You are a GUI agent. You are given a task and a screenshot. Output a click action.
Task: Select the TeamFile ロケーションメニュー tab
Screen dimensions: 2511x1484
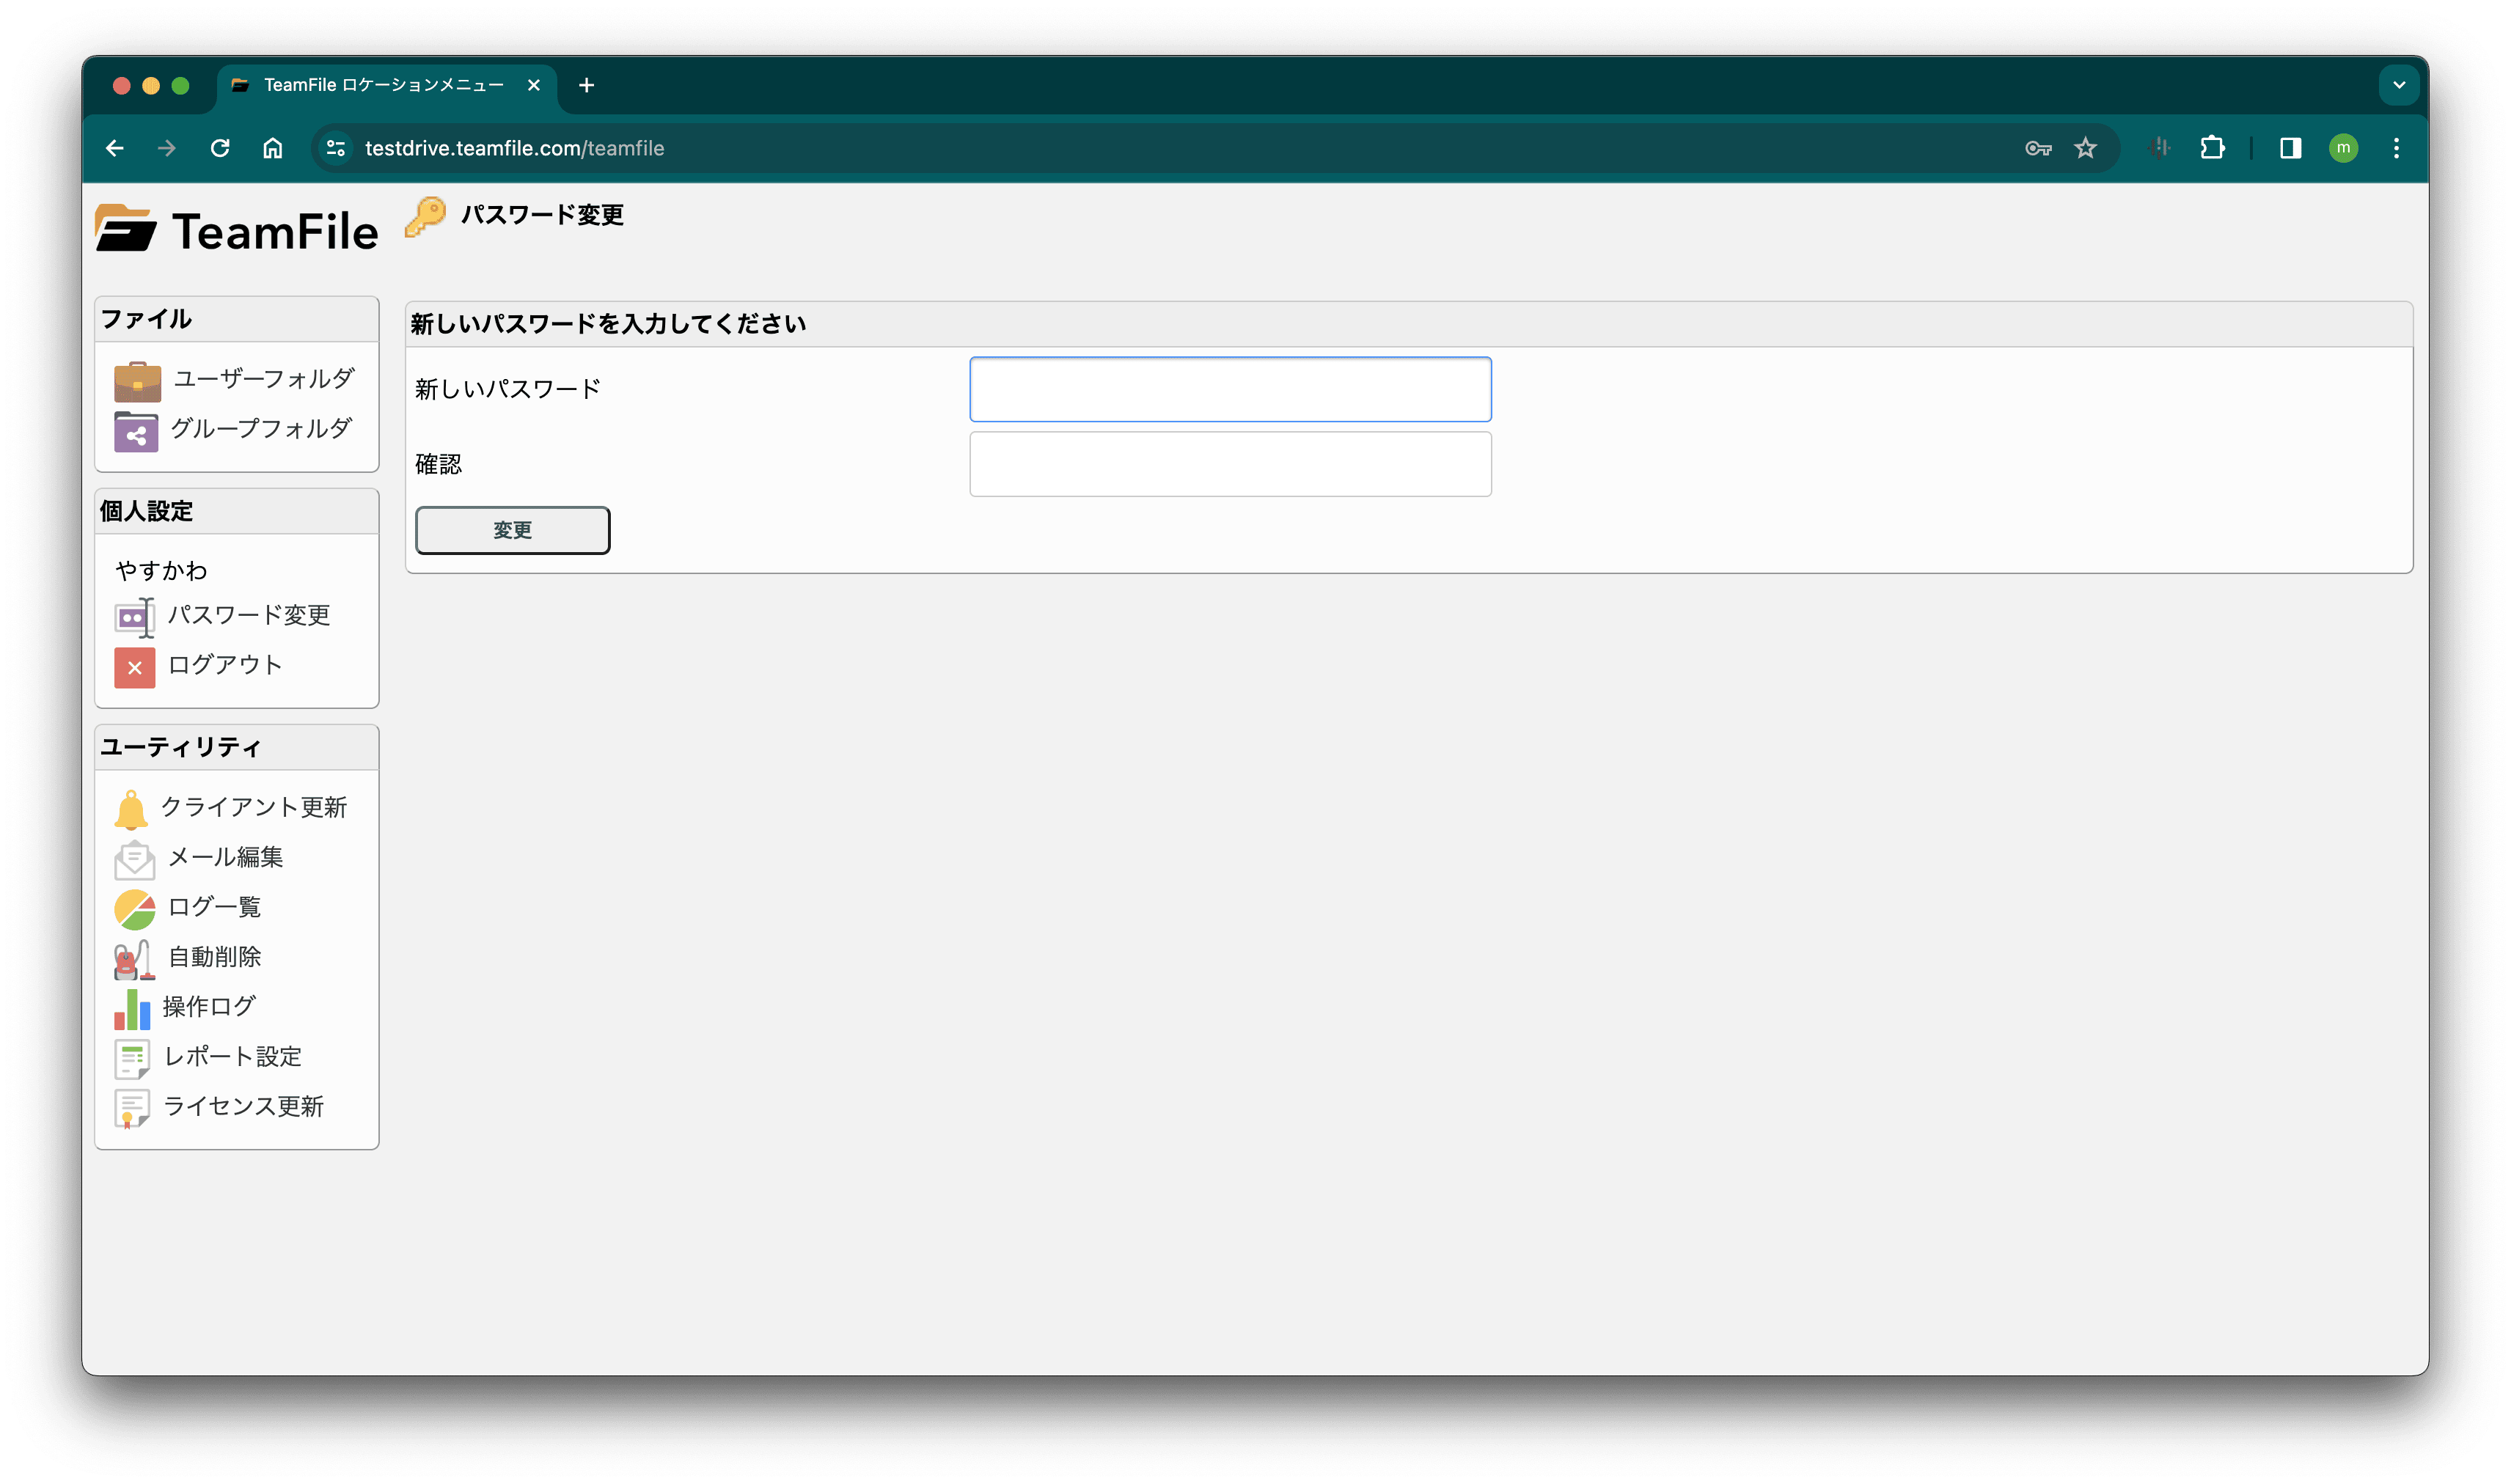click(x=383, y=85)
